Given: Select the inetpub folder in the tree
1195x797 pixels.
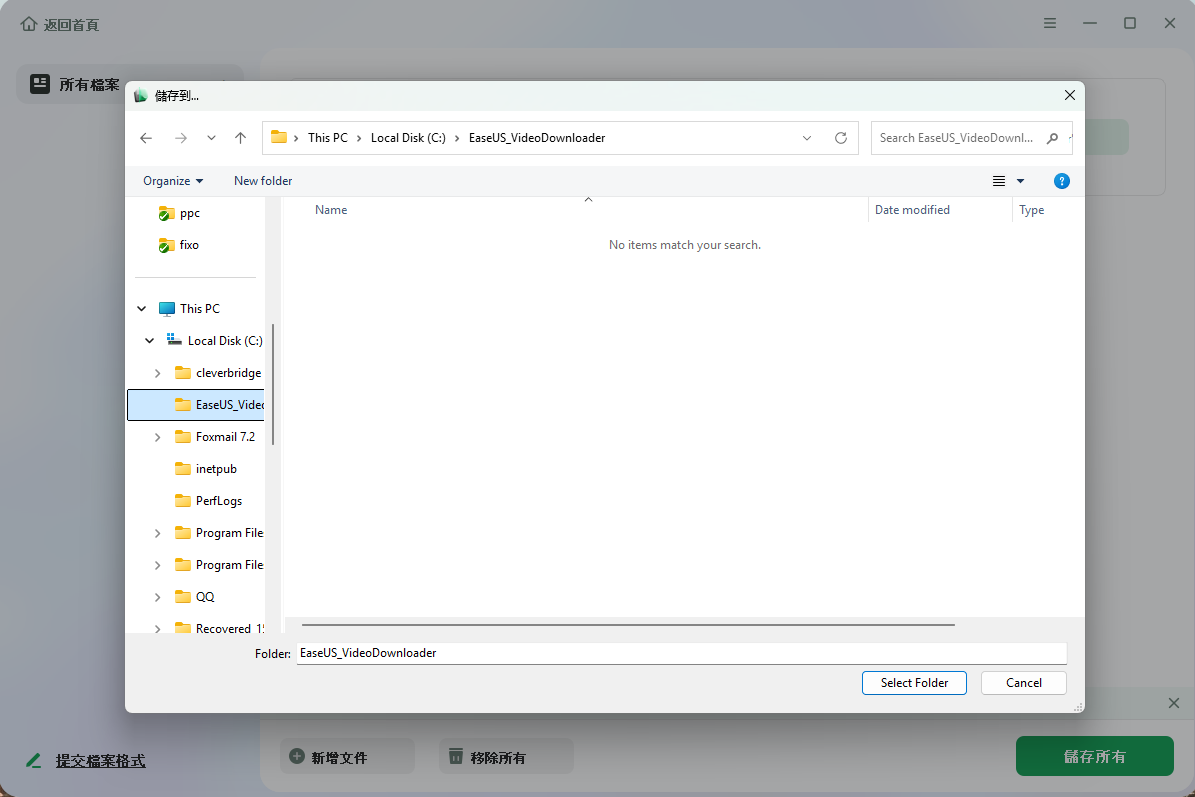Looking at the screenshot, I should 216,469.
